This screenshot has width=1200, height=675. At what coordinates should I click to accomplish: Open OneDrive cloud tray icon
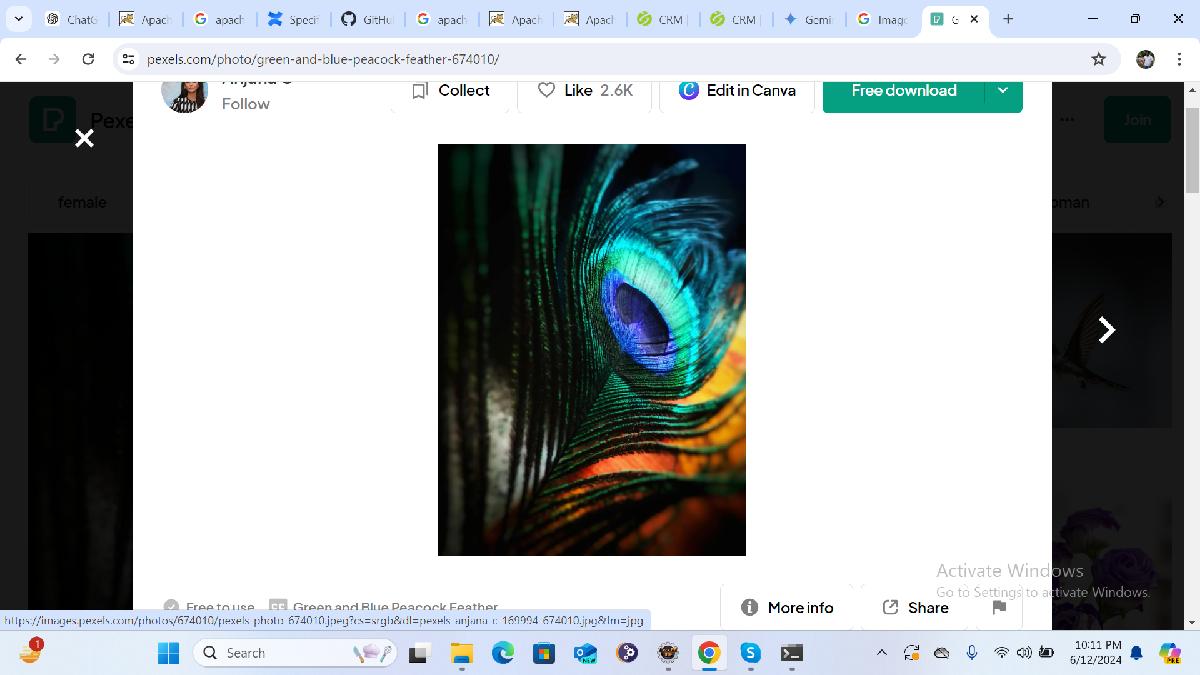pyautogui.click(x=941, y=653)
